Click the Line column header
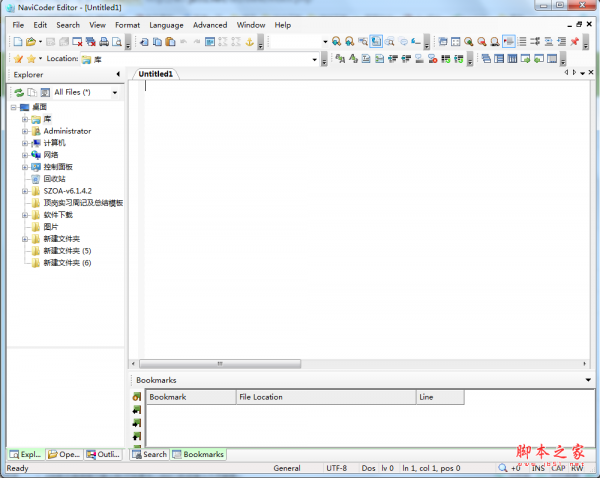Viewport: 600px width, 478px height. pos(440,397)
